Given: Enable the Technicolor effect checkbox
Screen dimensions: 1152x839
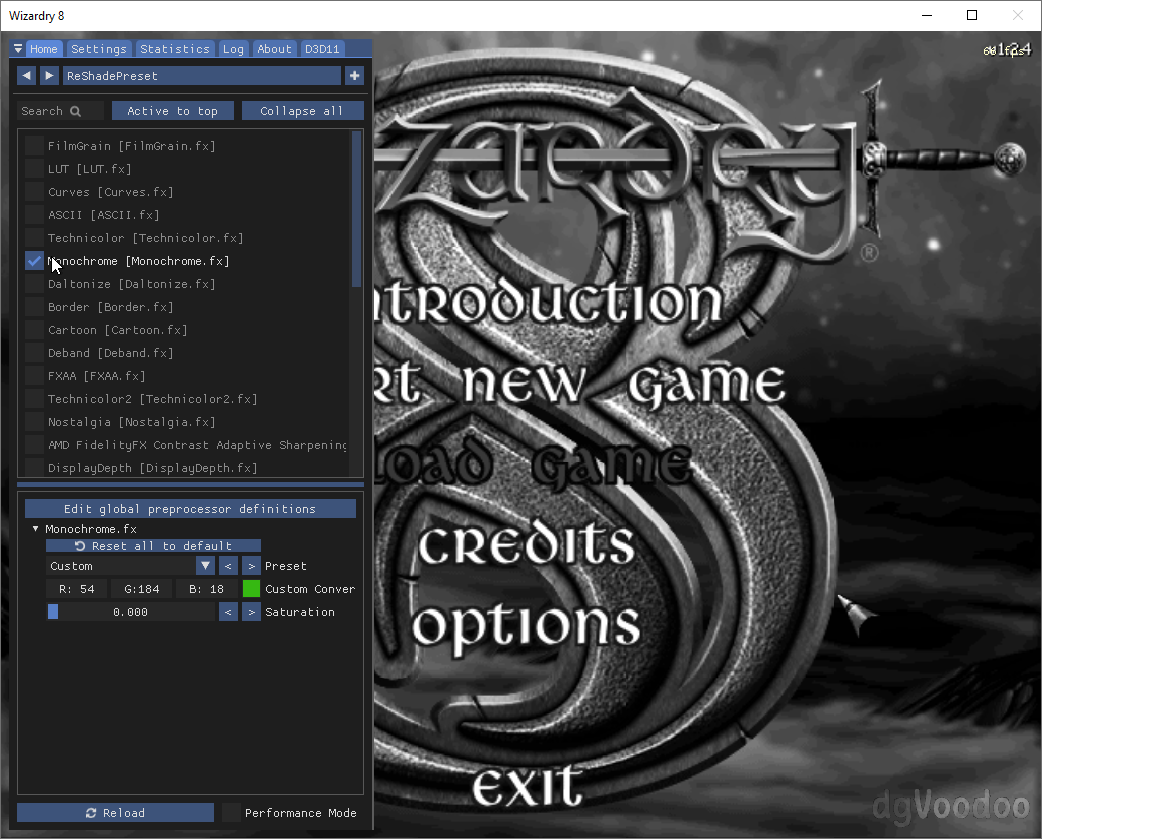Looking at the screenshot, I should [34, 237].
